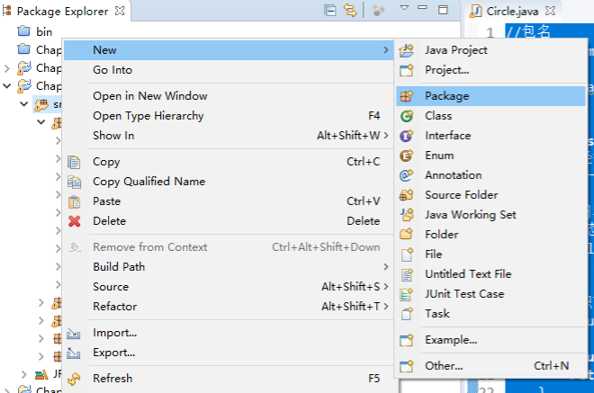Open the Package Explorer View Menu triangle
Image resolution: width=594 pixels, height=393 pixels.
405,8
